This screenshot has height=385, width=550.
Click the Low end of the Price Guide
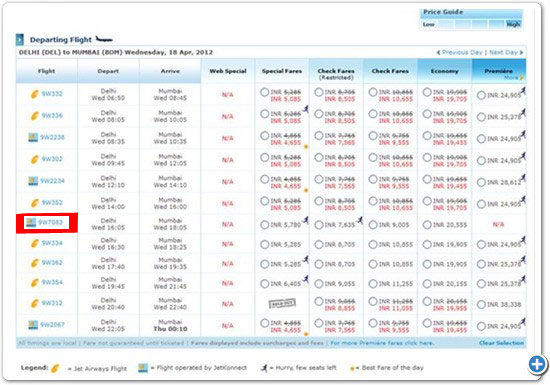[x=429, y=25]
